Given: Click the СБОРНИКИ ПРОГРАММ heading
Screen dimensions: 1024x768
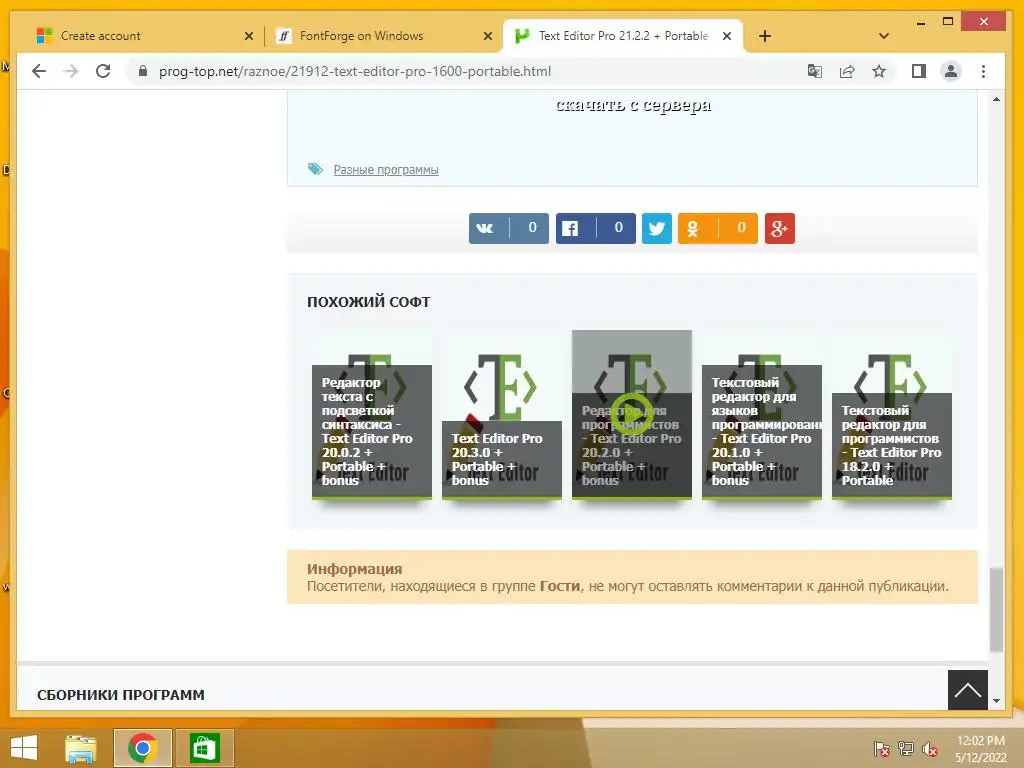Looking at the screenshot, I should [121, 696].
